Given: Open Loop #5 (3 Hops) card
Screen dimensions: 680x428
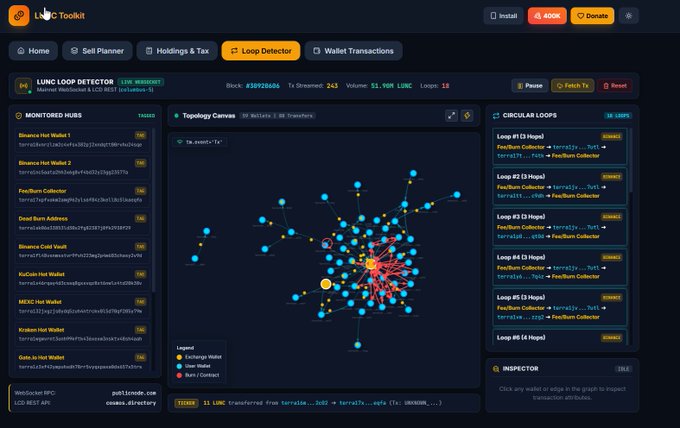Looking at the screenshot, I should [x=560, y=307].
